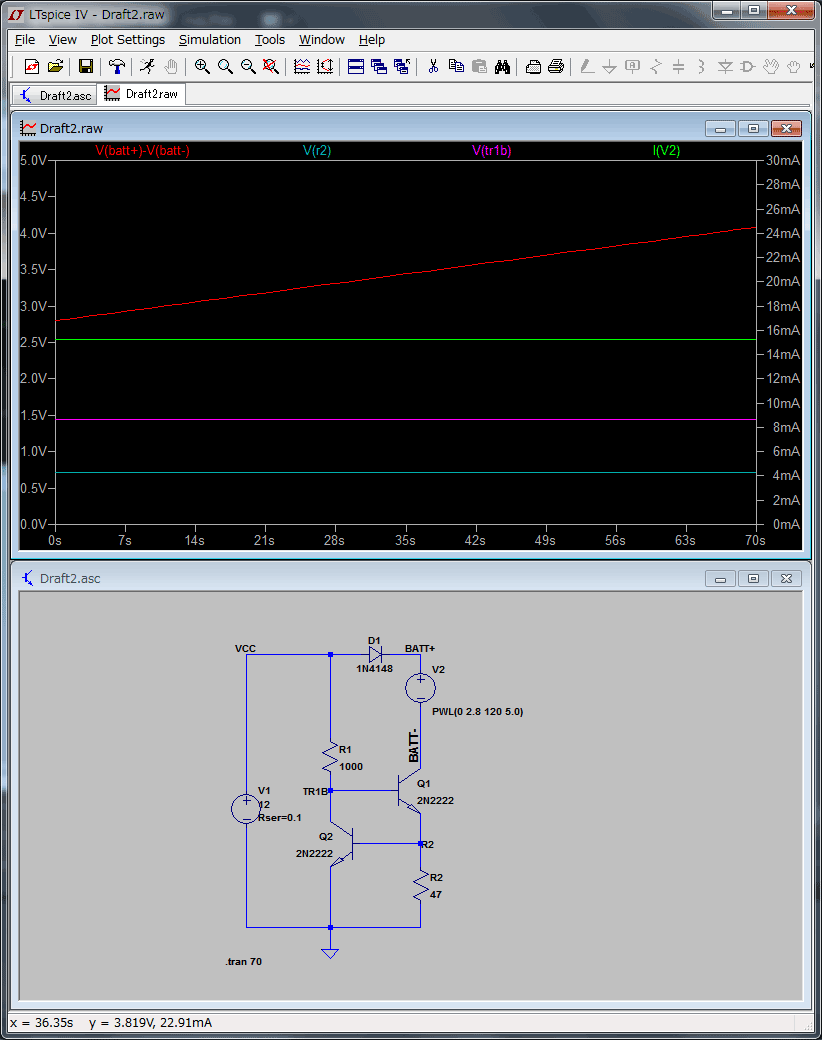Open the View menu
The height and width of the screenshot is (1040, 822).
pos(62,40)
